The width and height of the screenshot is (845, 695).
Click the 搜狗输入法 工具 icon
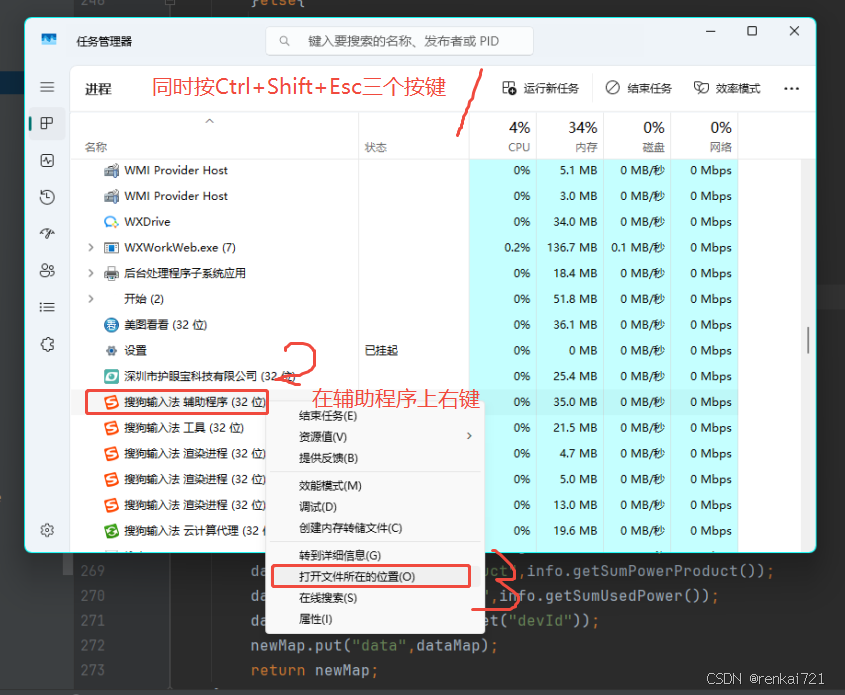pyautogui.click(x=111, y=428)
